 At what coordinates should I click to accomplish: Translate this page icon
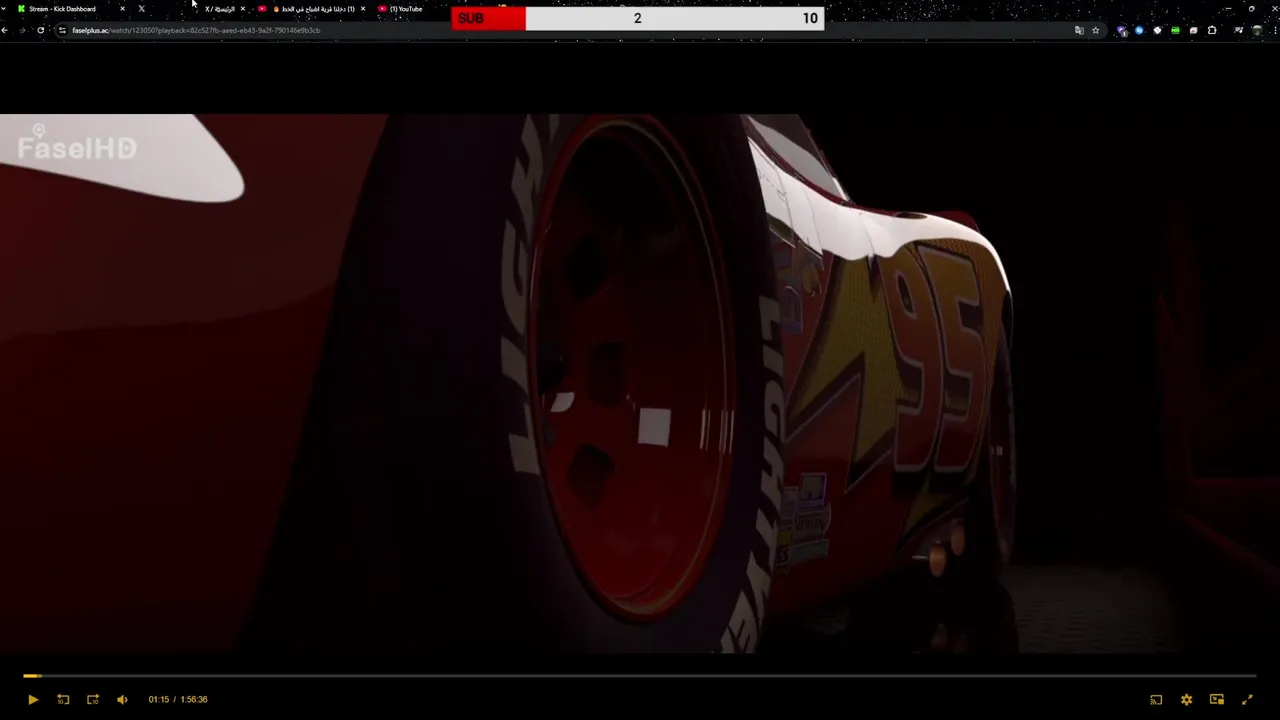coord(1079,30)
